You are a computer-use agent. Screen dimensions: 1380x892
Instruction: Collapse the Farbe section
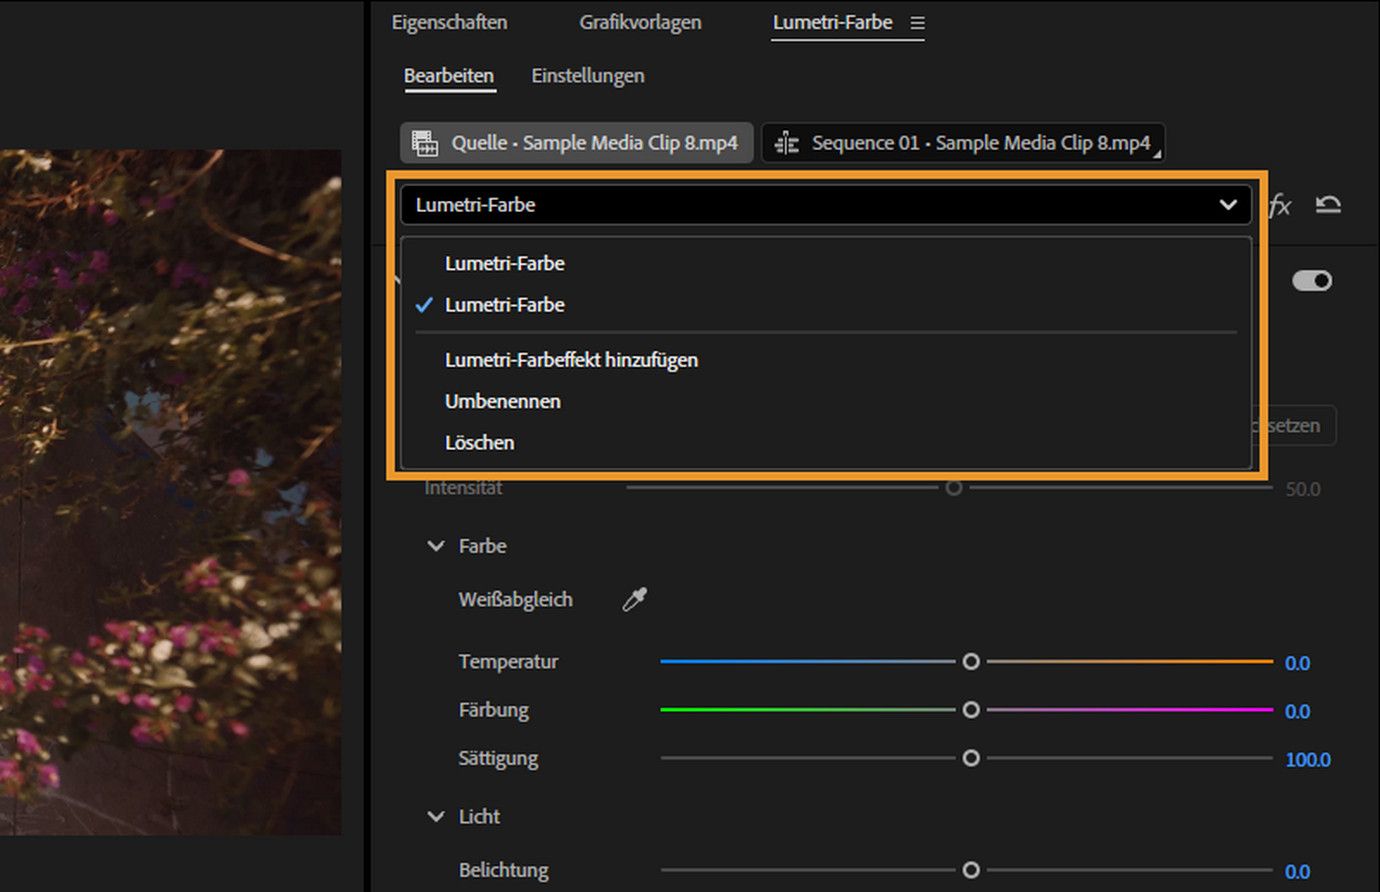coord(434,545)
